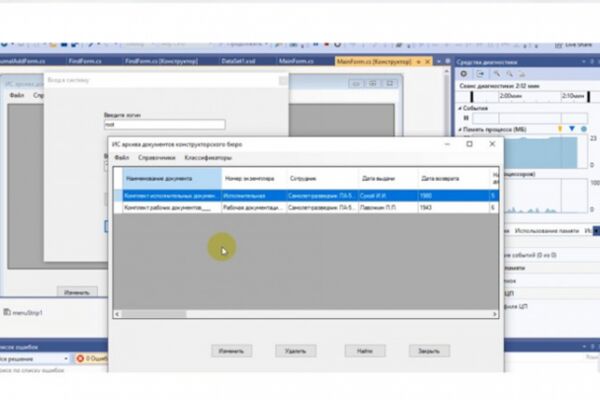Click the Live Share button

[574, 45]
